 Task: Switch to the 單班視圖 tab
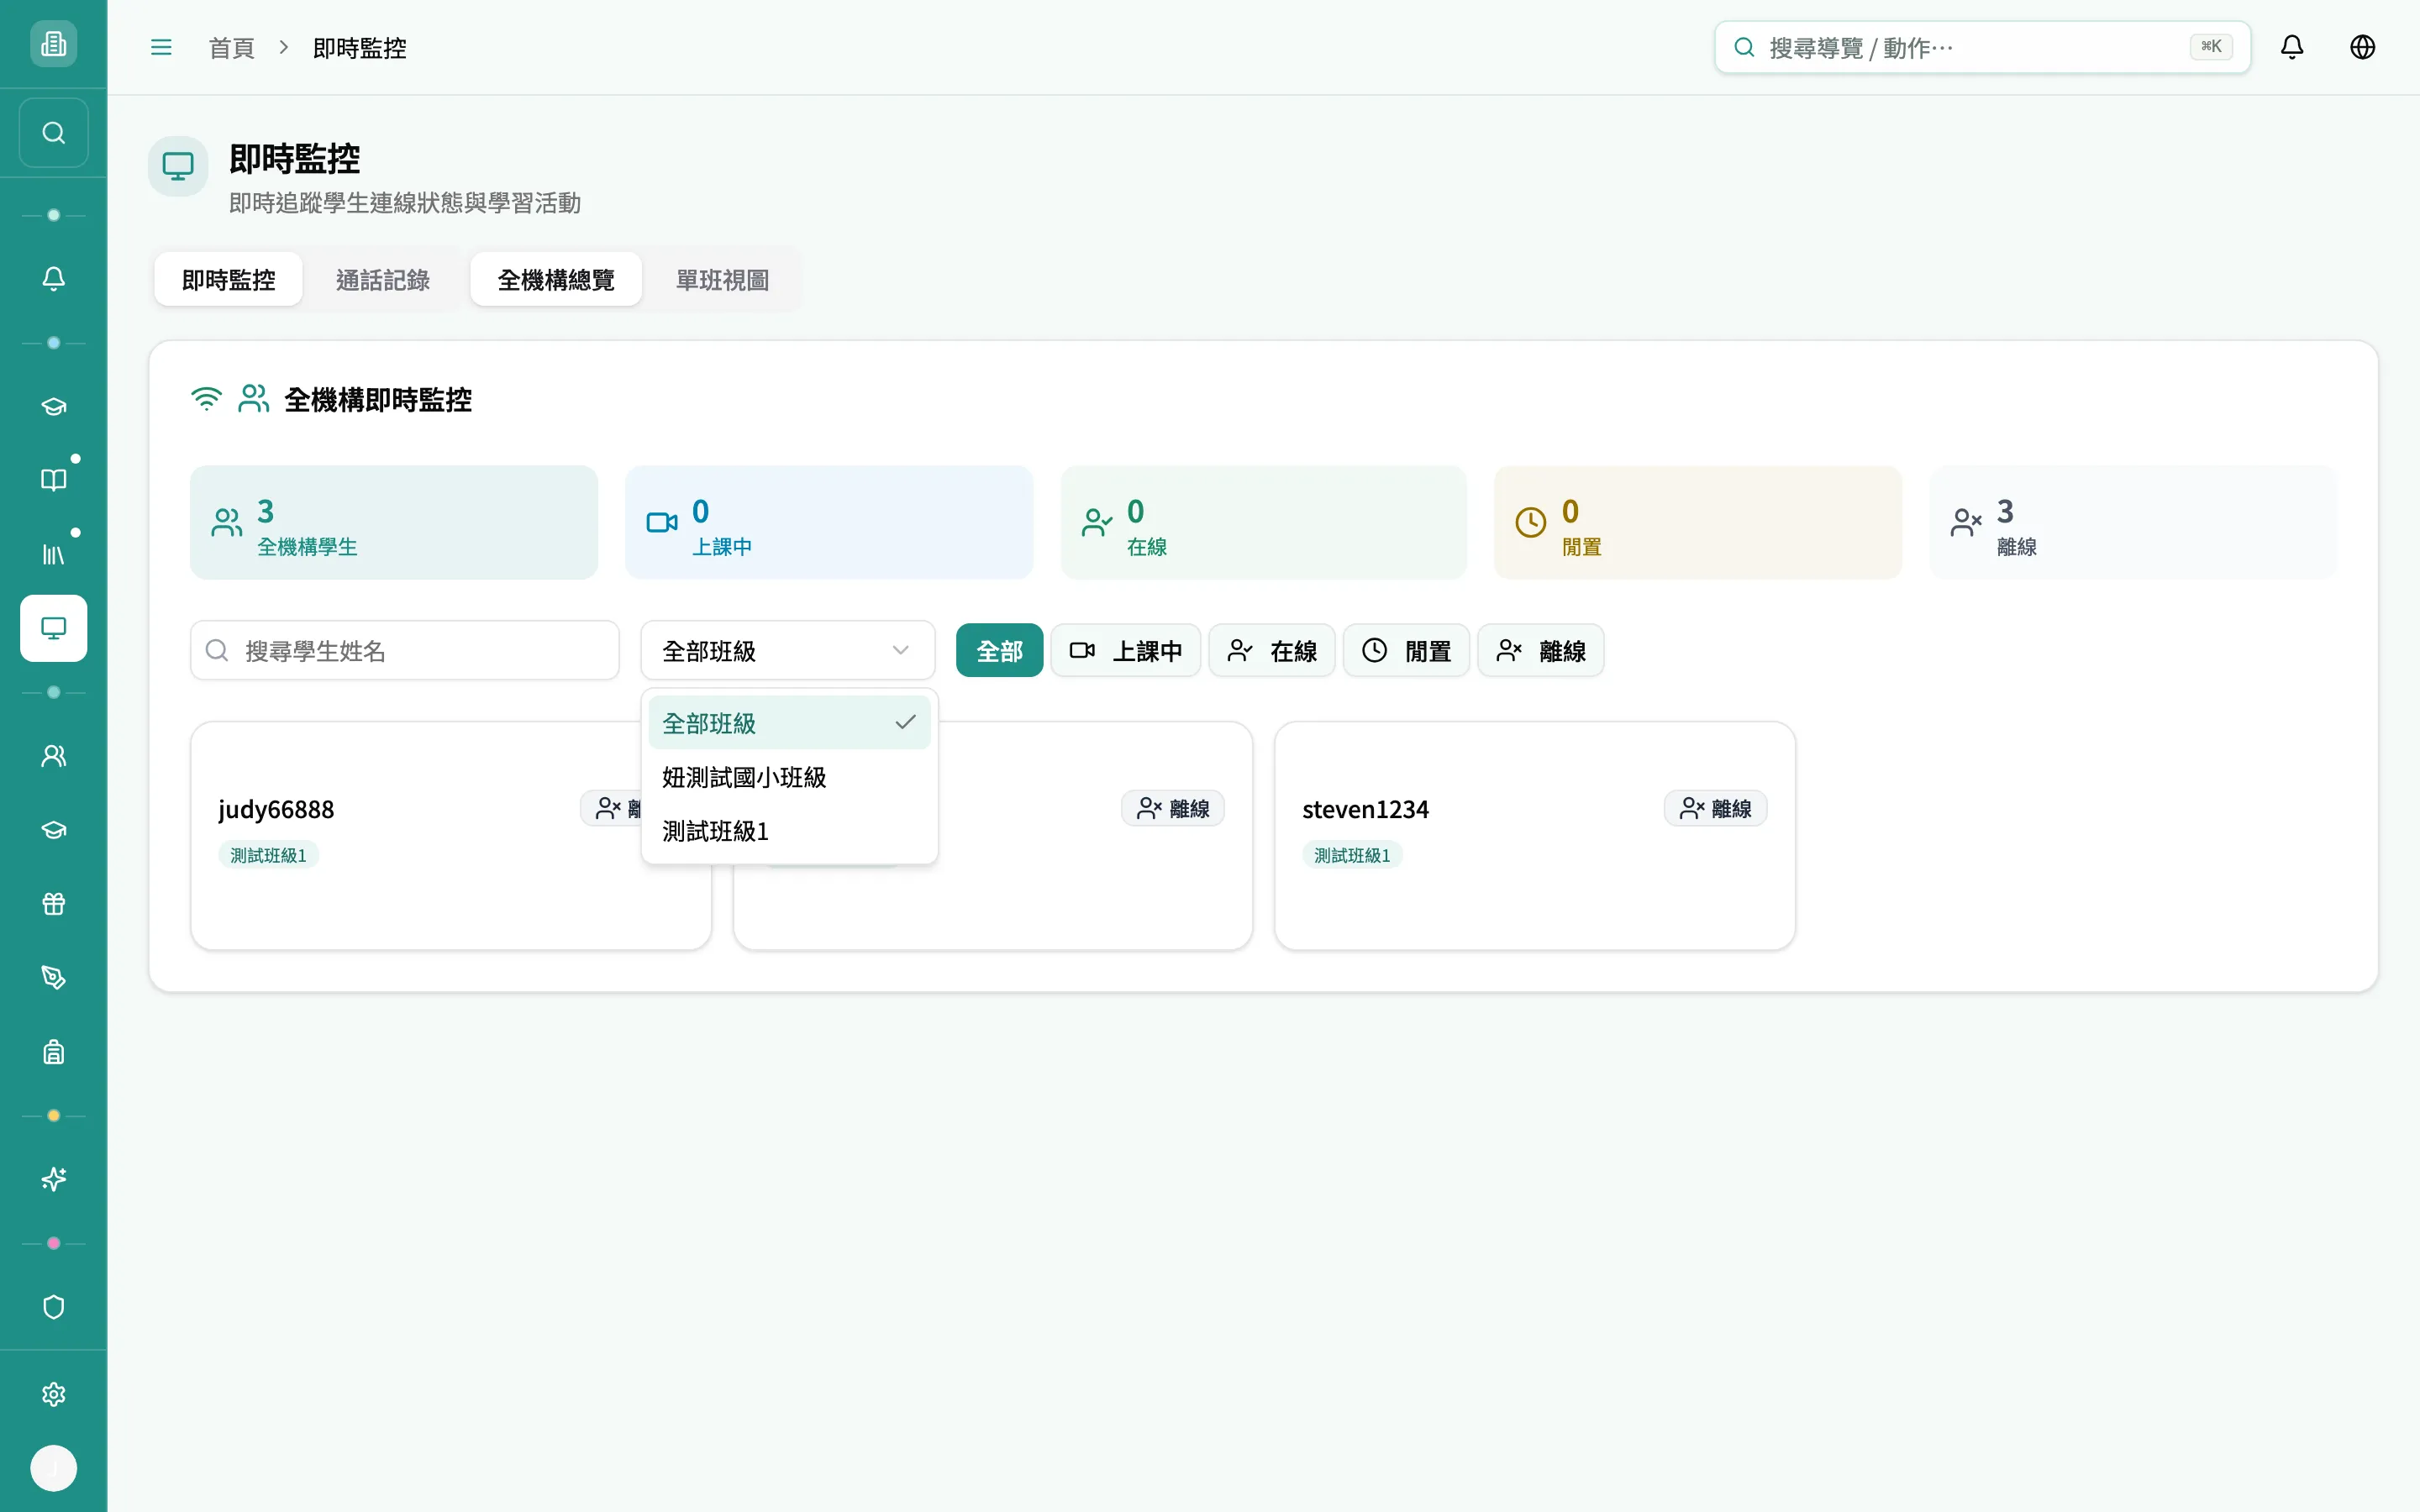point(722,280)
